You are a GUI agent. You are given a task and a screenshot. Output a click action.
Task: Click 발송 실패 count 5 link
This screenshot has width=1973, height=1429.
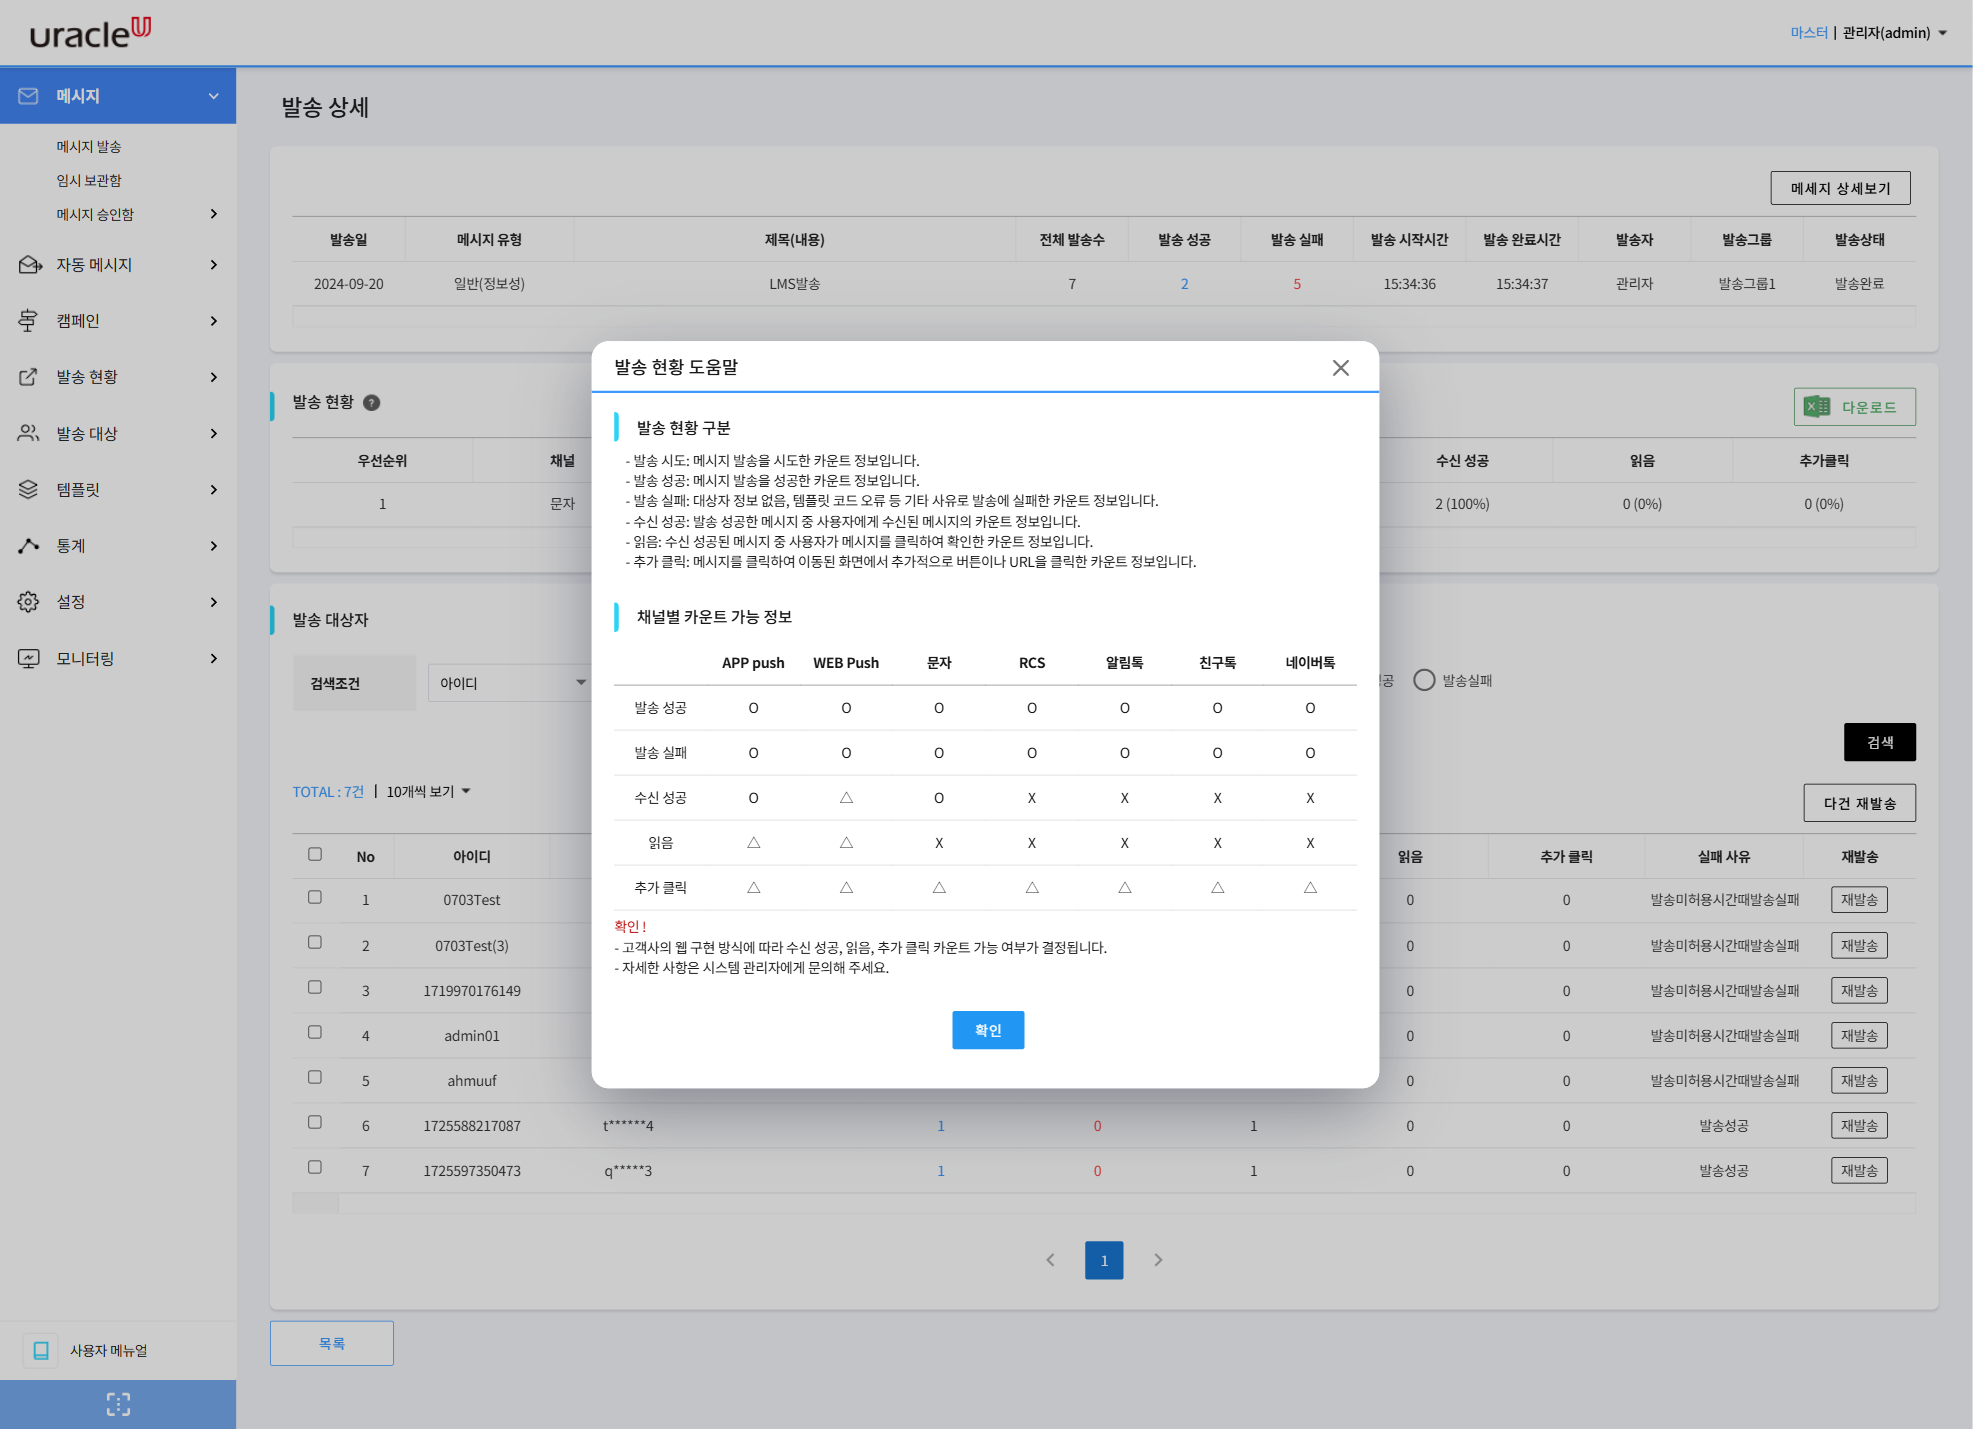pyautogui.click(x=1297, y=284)
